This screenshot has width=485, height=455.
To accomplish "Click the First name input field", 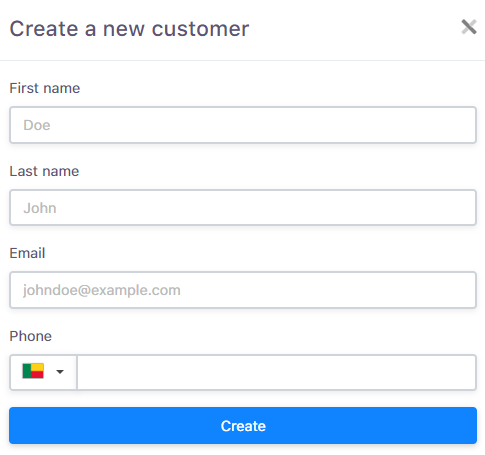I will point(243,125).
